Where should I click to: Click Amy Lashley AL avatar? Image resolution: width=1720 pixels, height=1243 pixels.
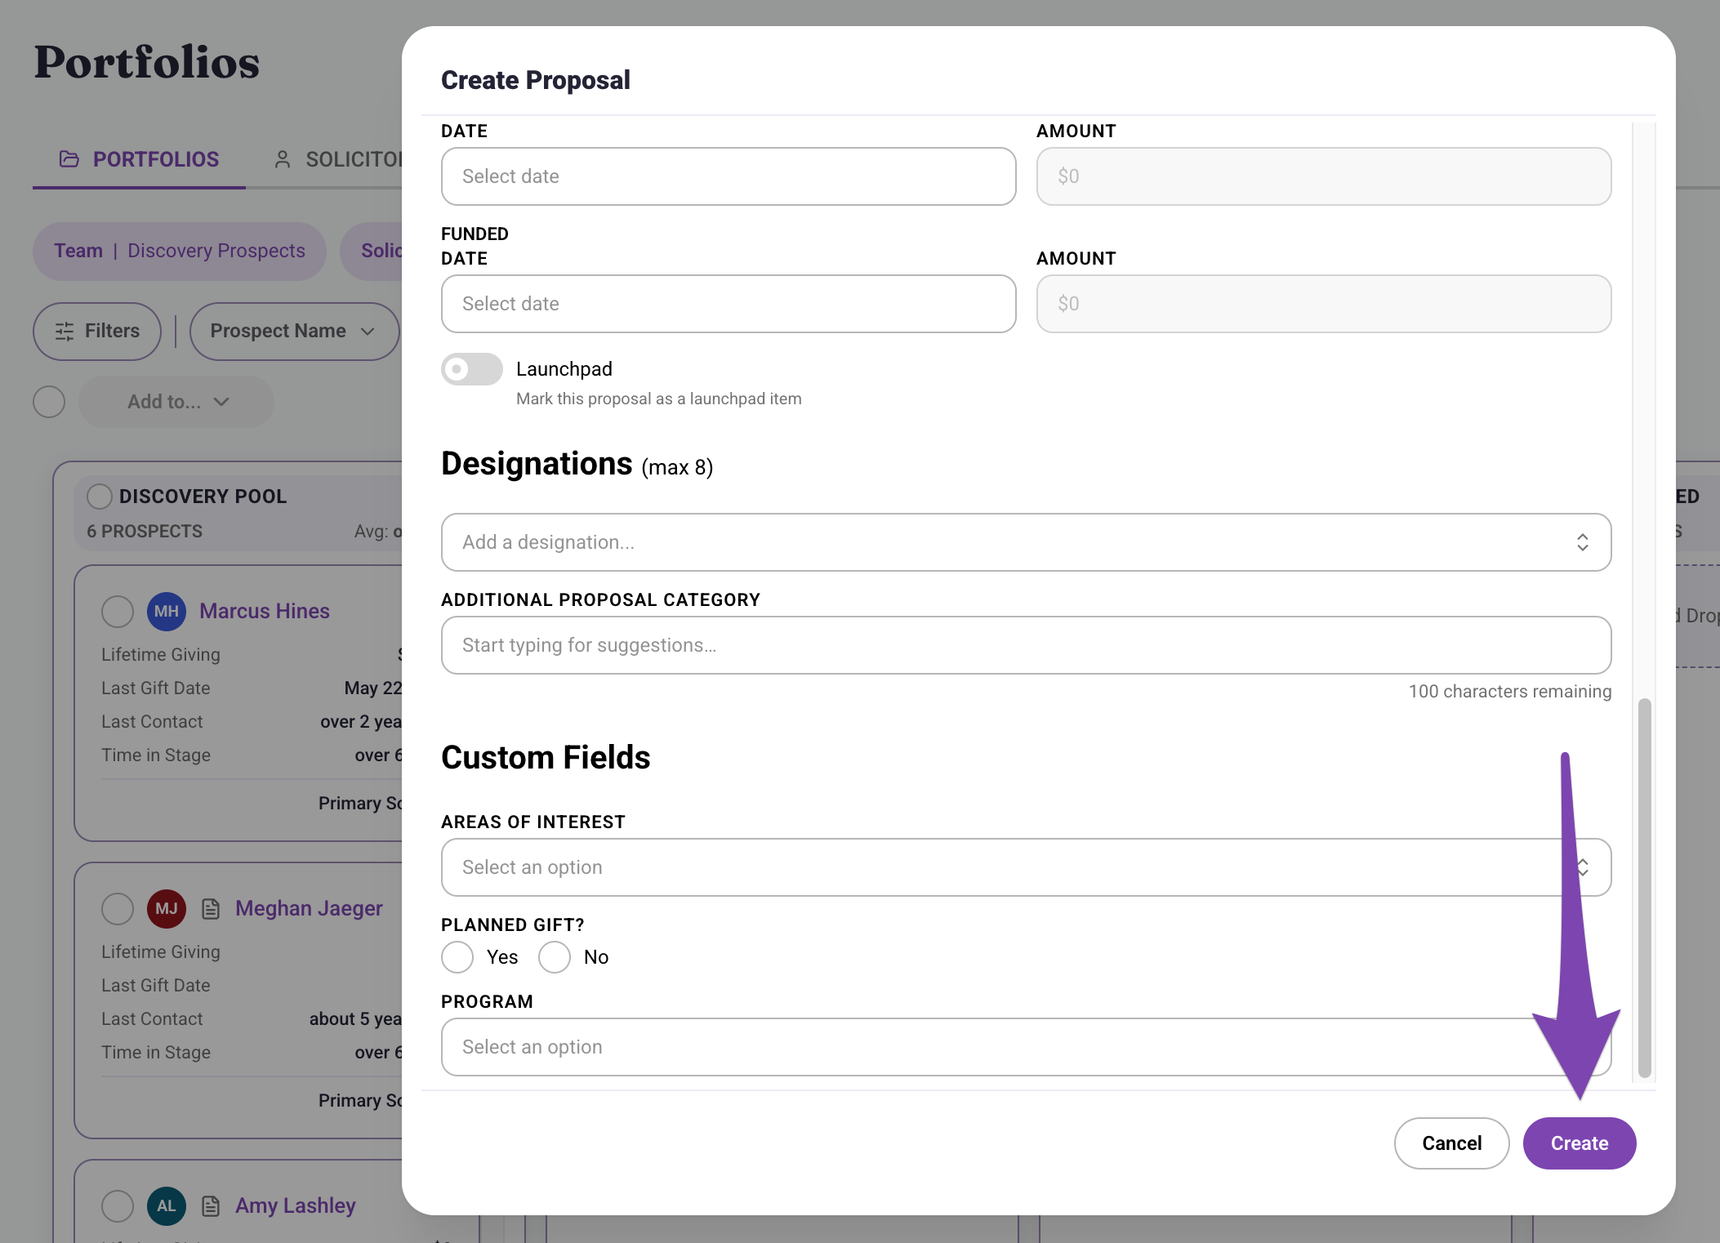(x=167, y=1205)
